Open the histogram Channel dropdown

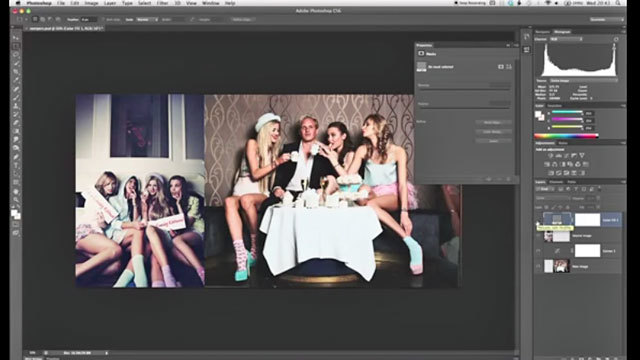point(566,39)
